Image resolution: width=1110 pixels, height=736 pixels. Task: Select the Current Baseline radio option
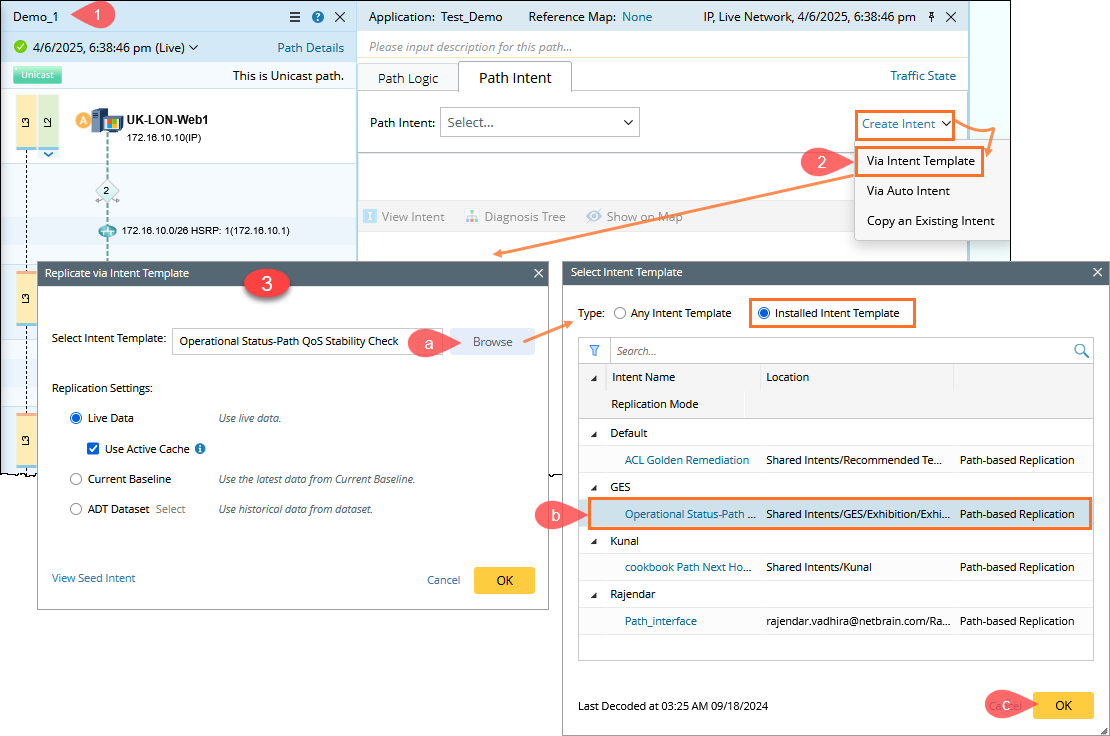click(76, 479)
